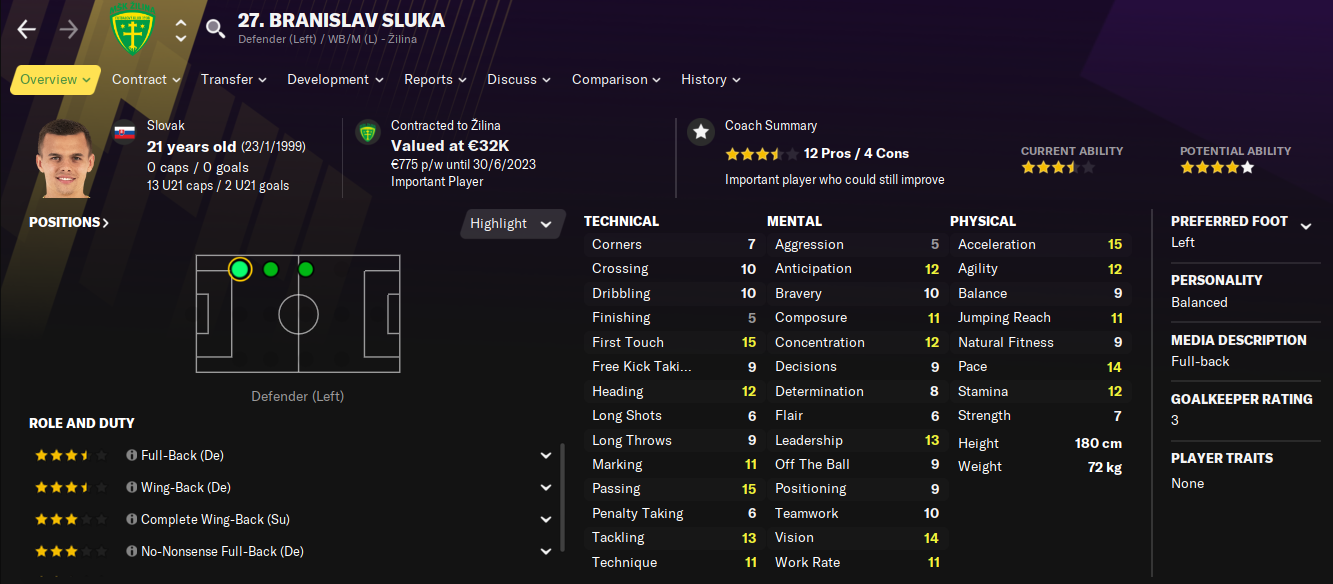Click the Positions heading link
Image resolution: width=1333 pixels, height=584 pixels.
coord(69,222)
